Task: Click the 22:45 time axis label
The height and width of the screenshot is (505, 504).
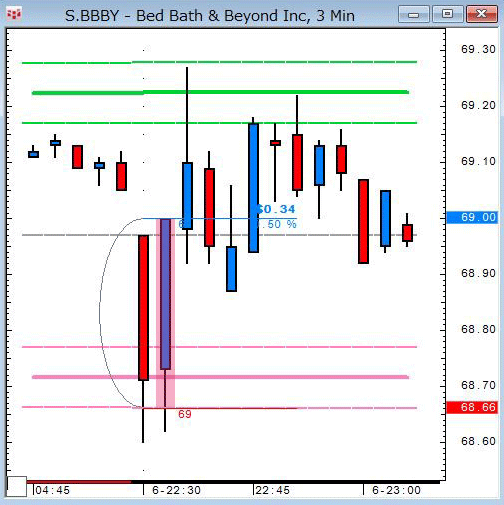Action: [x=272, y=490]
